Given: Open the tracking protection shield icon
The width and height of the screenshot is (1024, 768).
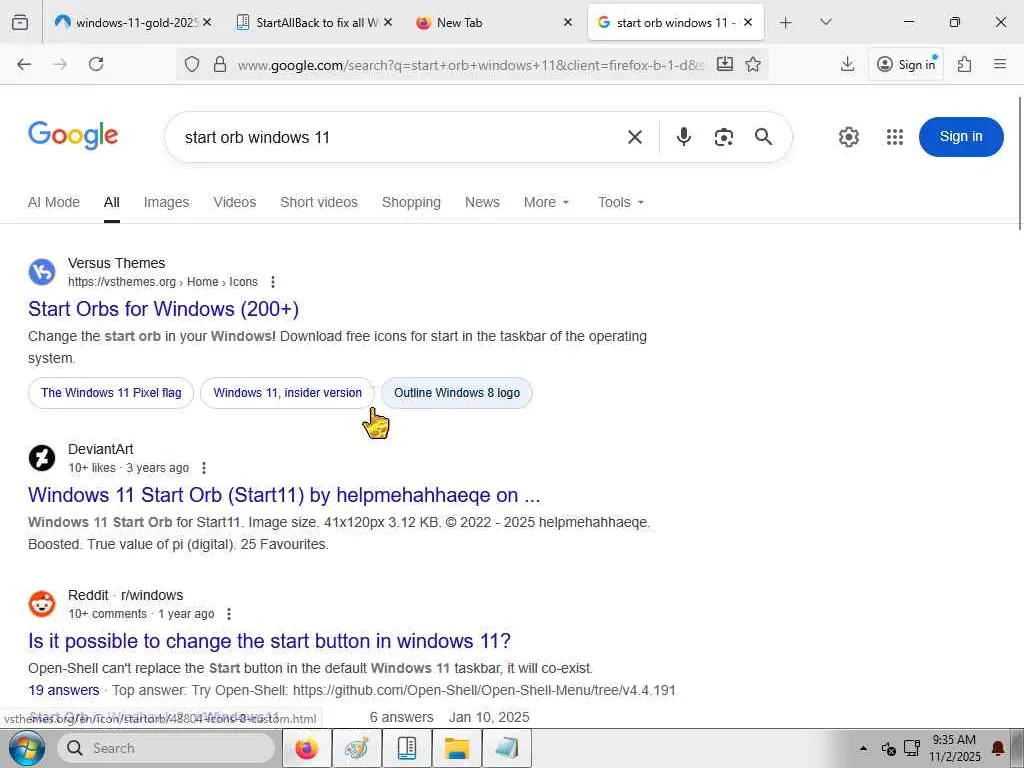Looking at the screenshot, I should (191, 64).
